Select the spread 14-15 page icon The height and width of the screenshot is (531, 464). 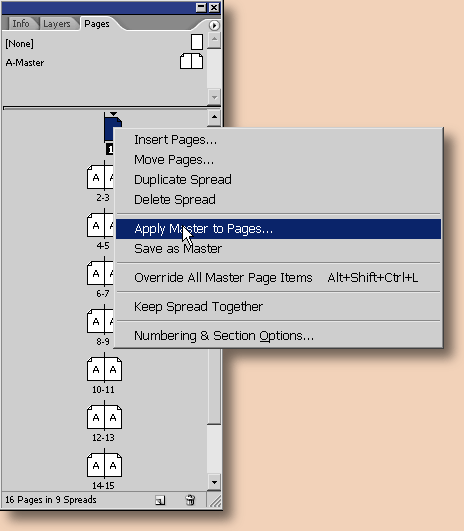[x=104, y=465]
